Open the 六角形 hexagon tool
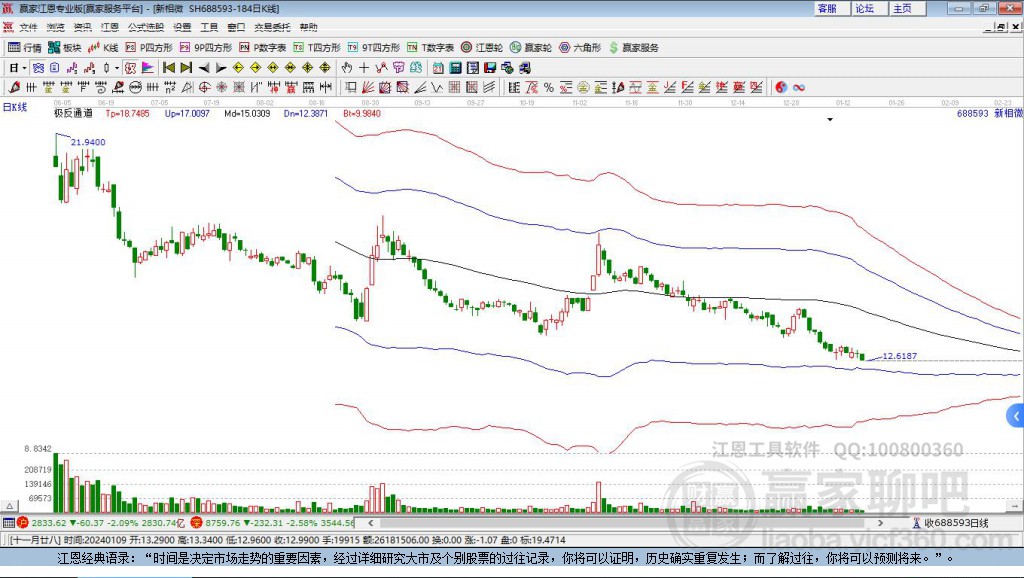This screenshot has height=578, width=1024. (x=580, y=48)
